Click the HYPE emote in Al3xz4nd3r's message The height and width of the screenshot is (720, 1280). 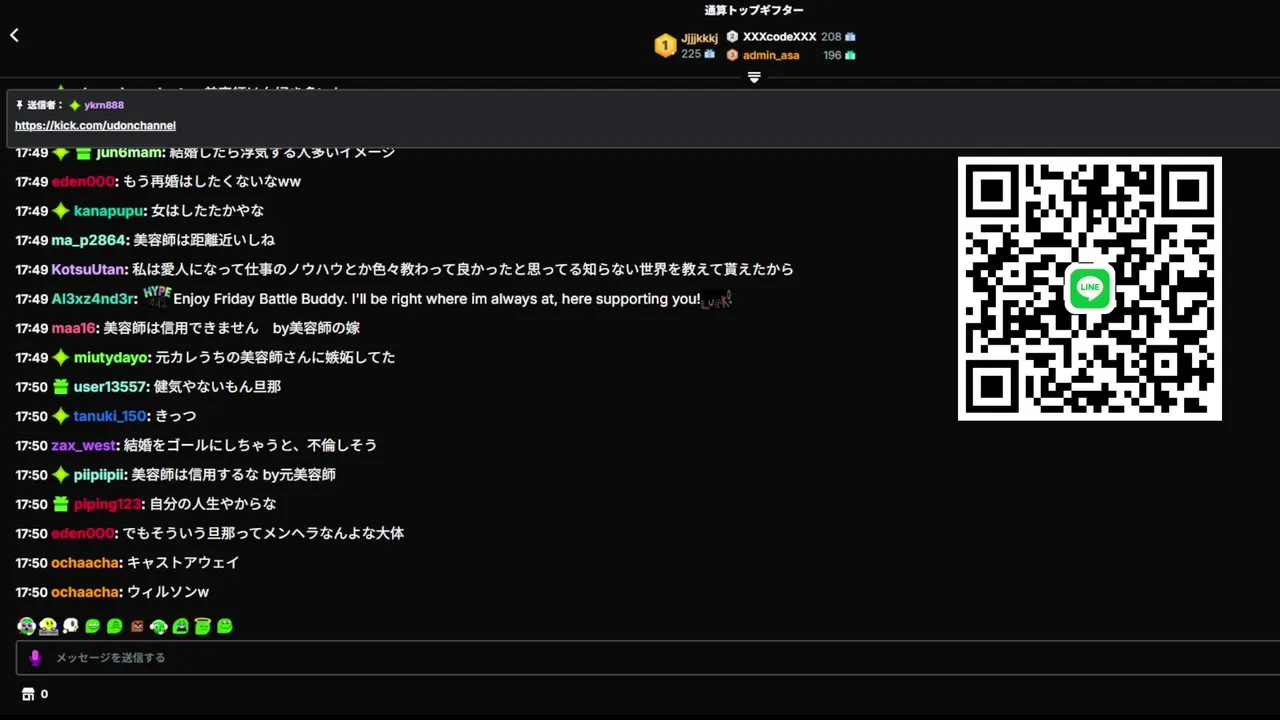pyautogui.click(x=157, y=295)
